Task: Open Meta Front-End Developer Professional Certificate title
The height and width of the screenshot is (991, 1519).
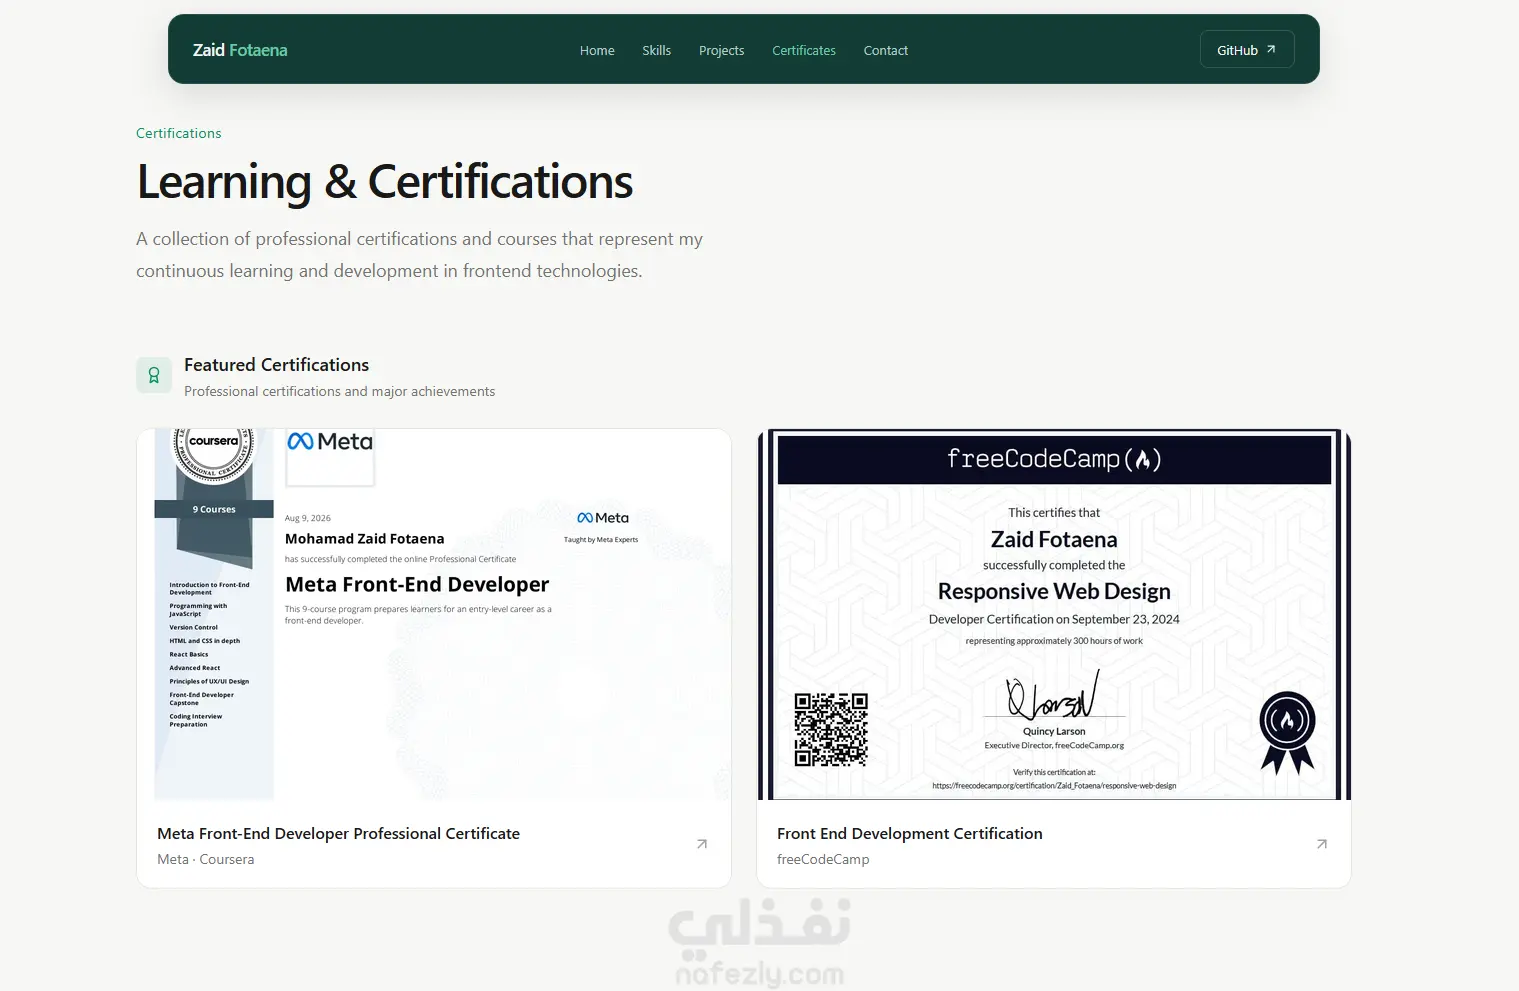Action: coord(338,833)
